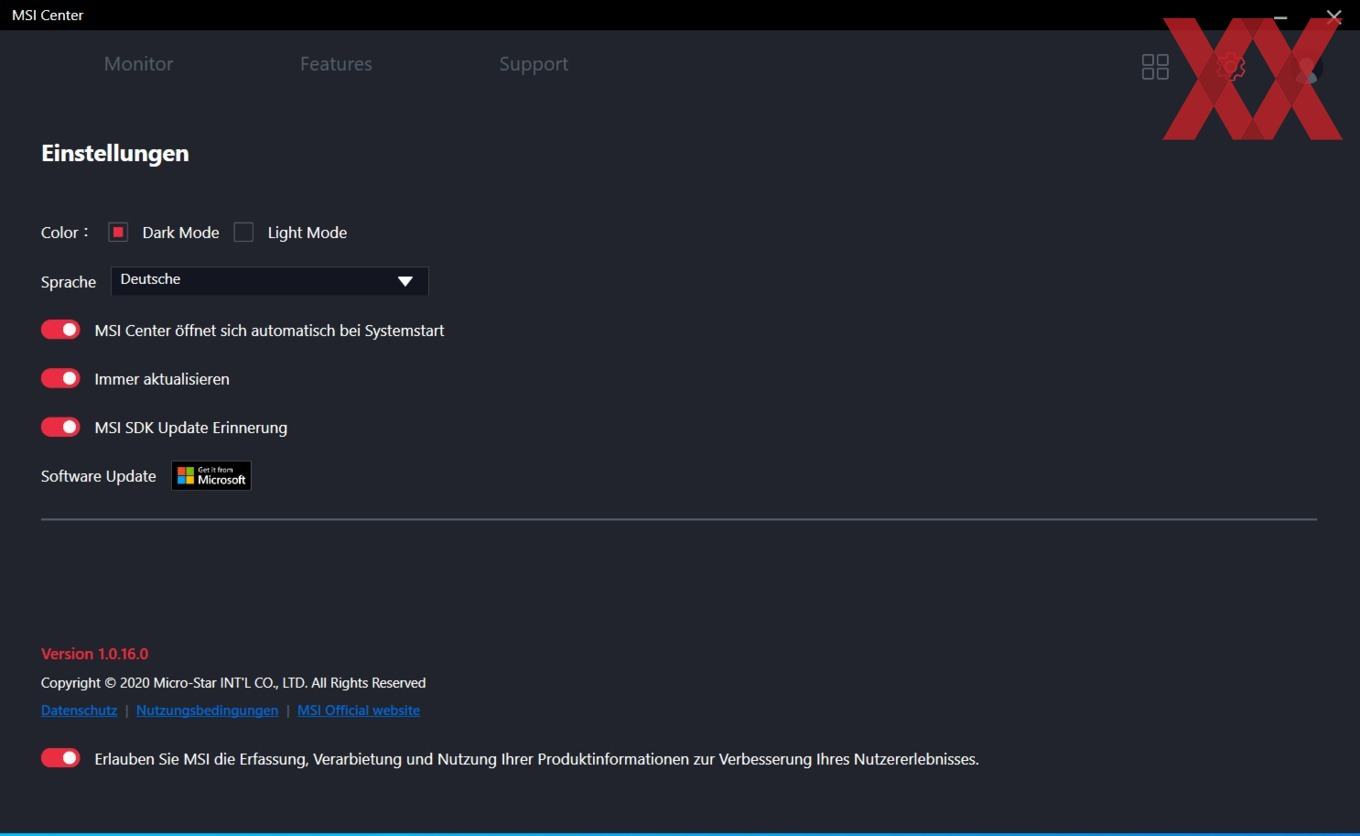Screen dimensions: 1360x836
Task: Open Microsoft Store software update badge
Action: point(211,476)
